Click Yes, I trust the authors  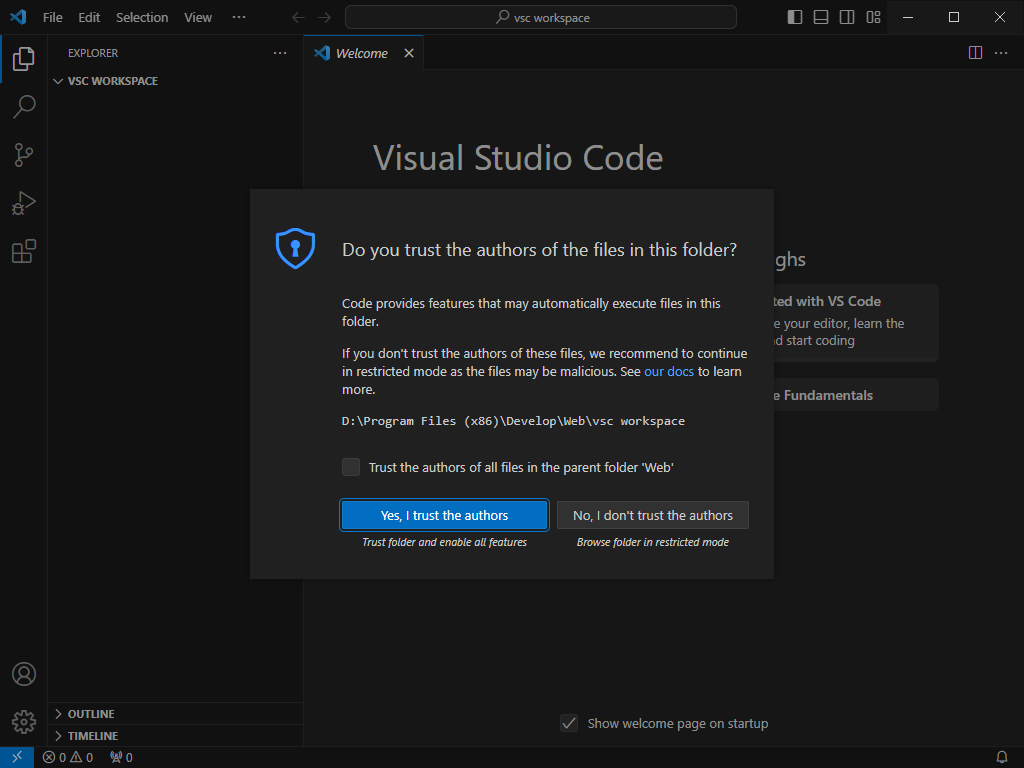tap(444, 515)
